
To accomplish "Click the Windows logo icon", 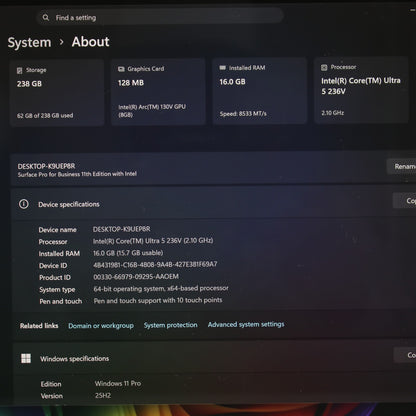I will click(x=26, y=358).
